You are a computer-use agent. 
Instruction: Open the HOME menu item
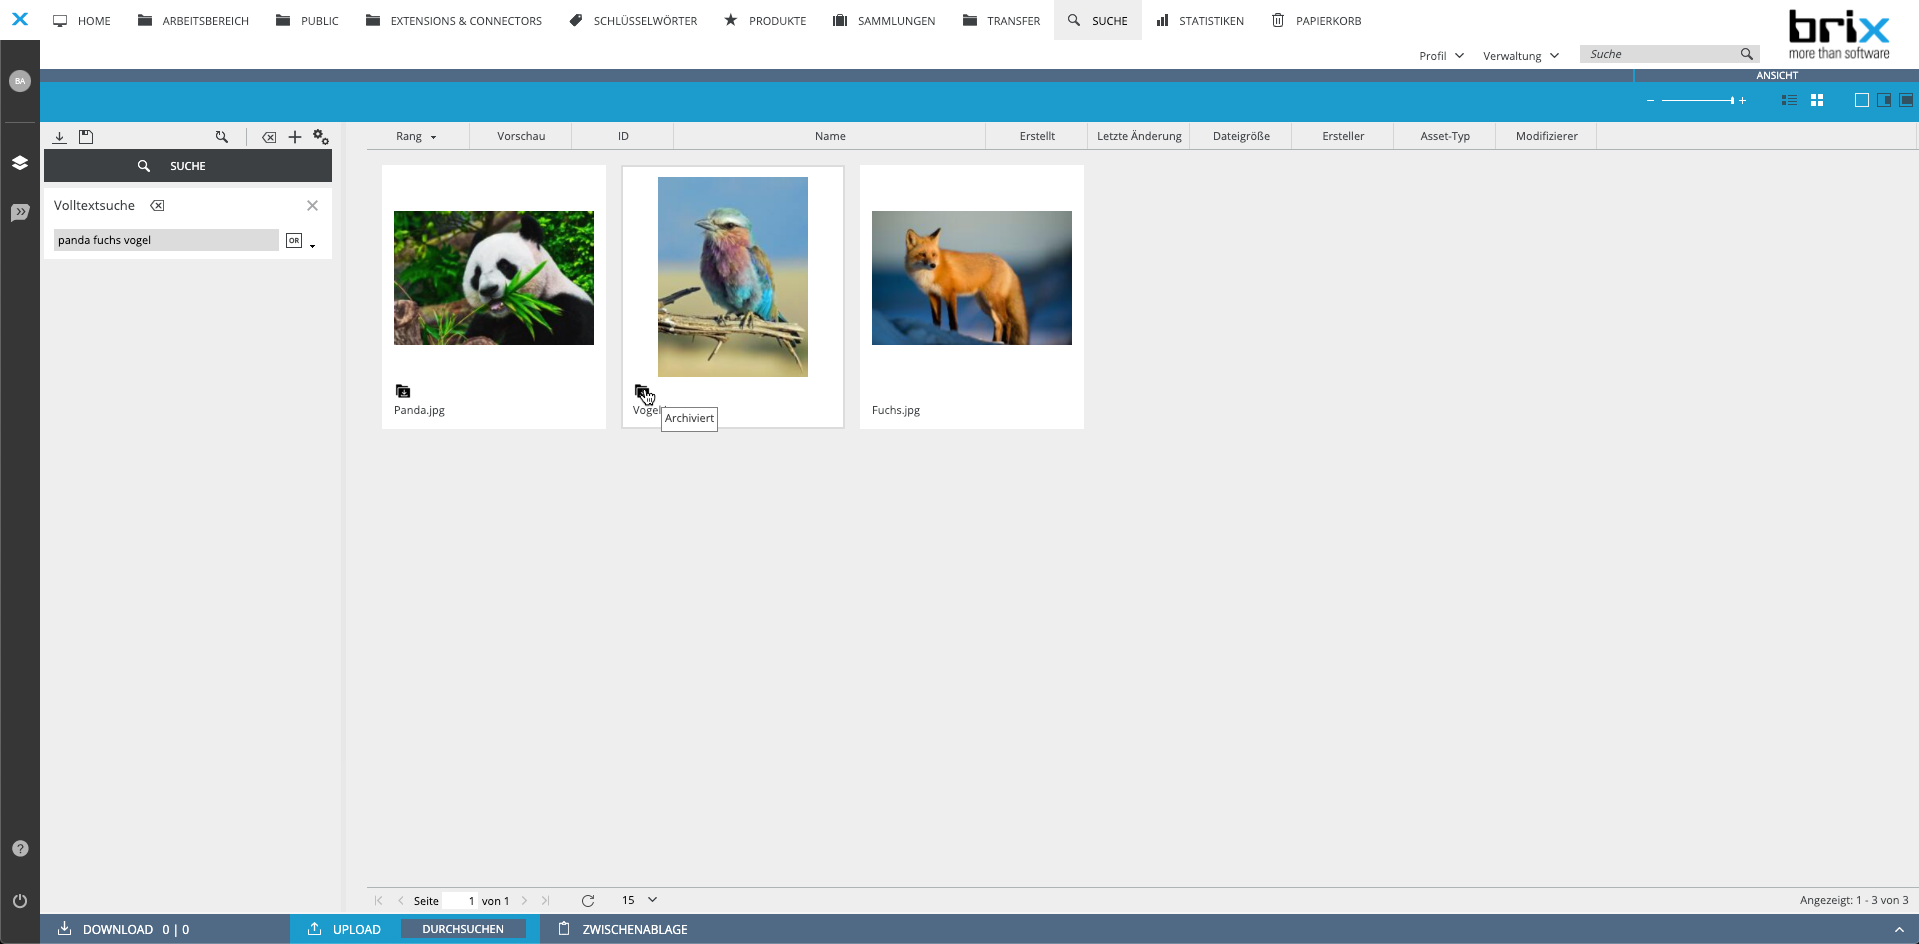(82, 20)
